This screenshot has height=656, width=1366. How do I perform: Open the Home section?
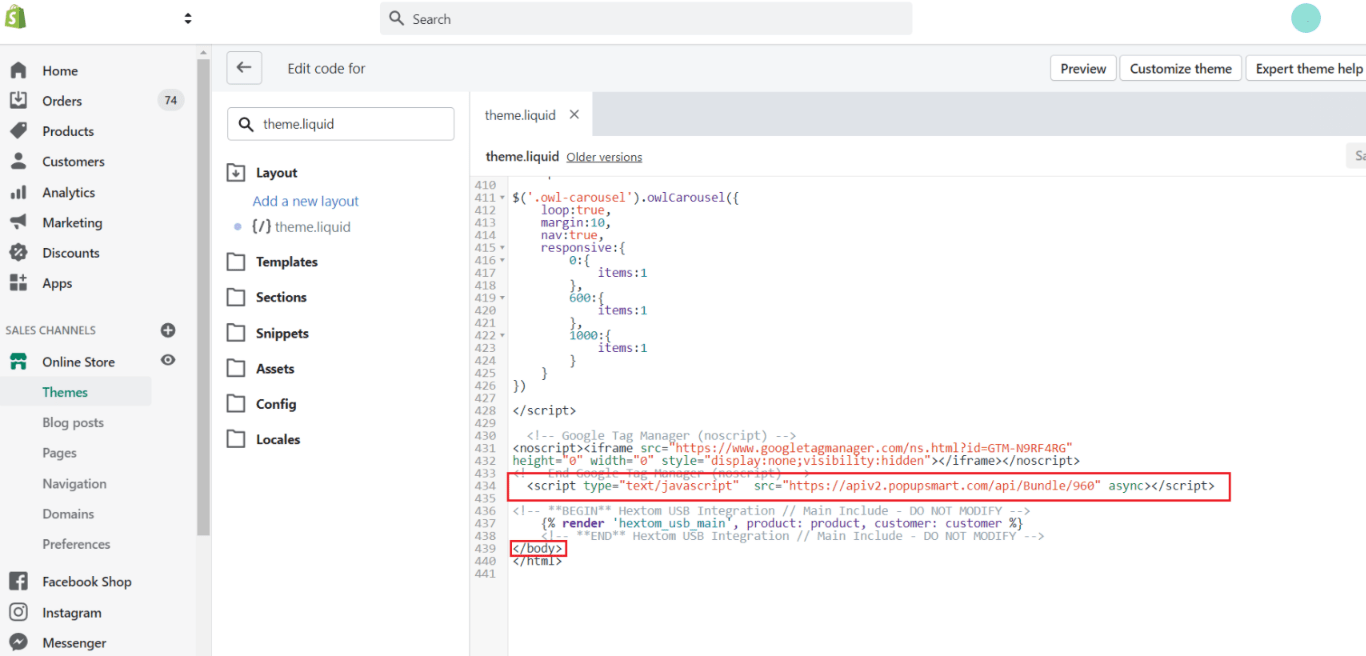(x=60, y=71)
